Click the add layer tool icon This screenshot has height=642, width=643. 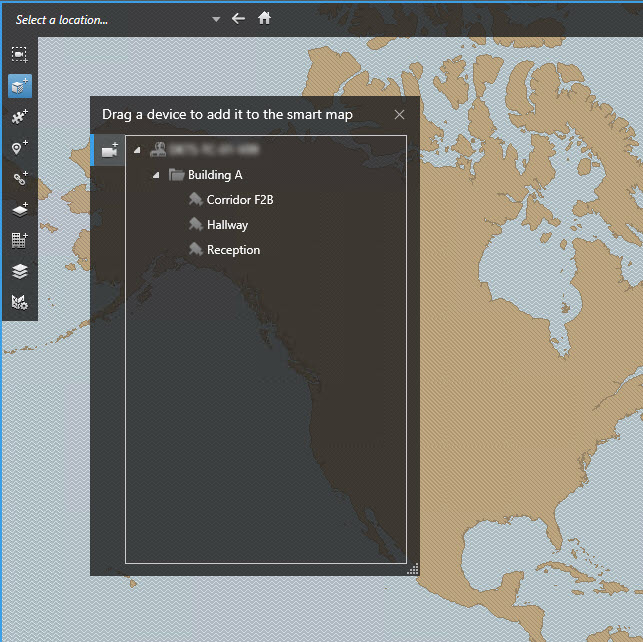tap(20, 210)
